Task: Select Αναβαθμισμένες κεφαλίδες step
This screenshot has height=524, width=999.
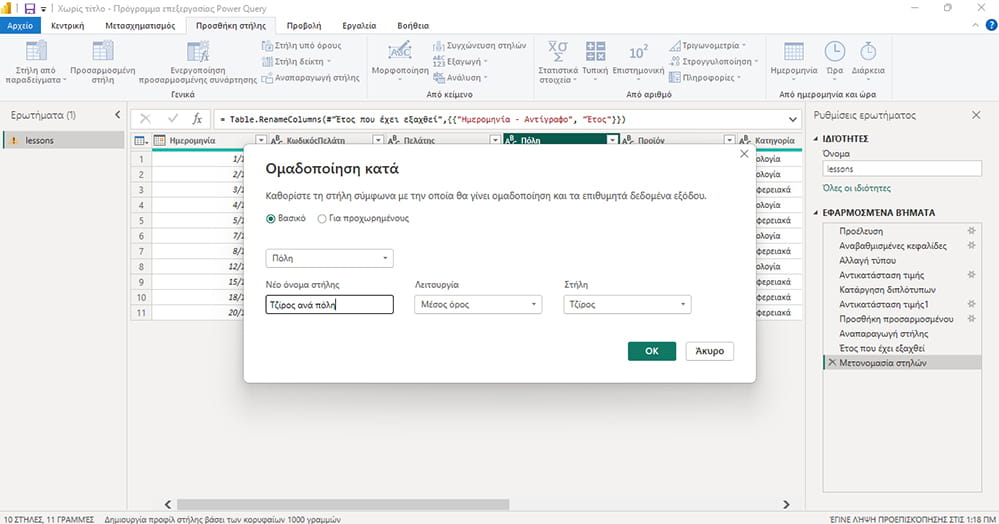Action: pyautogui.click(x=893, y=245)
